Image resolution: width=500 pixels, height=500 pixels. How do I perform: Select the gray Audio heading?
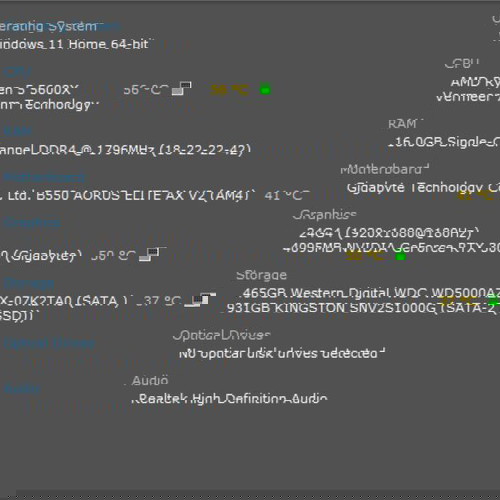tap(150, 380)
